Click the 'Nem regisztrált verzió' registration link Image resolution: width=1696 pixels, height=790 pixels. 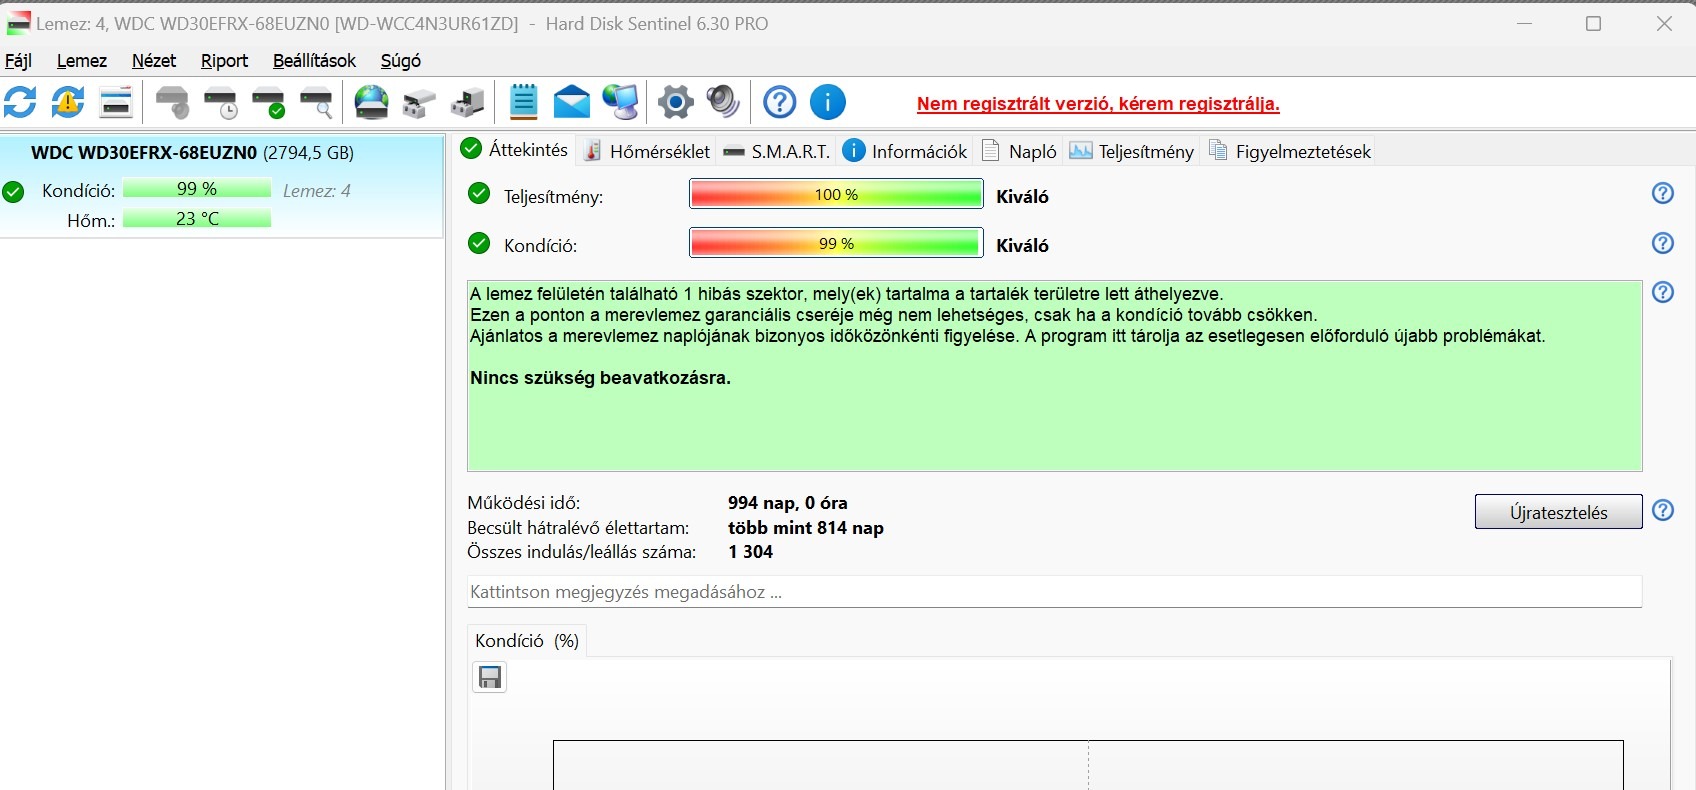[x=1098, y=104]
